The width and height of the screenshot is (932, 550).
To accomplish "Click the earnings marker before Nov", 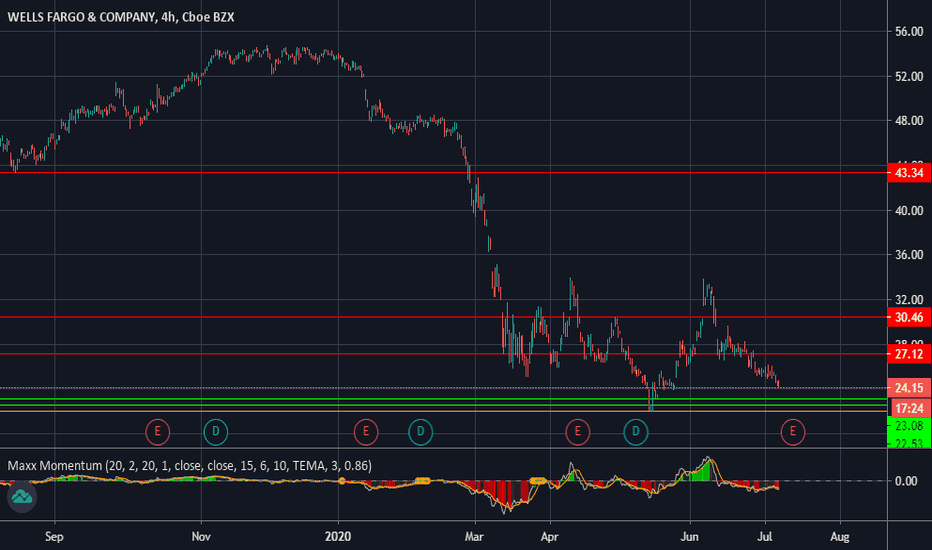I will [158, 432].
